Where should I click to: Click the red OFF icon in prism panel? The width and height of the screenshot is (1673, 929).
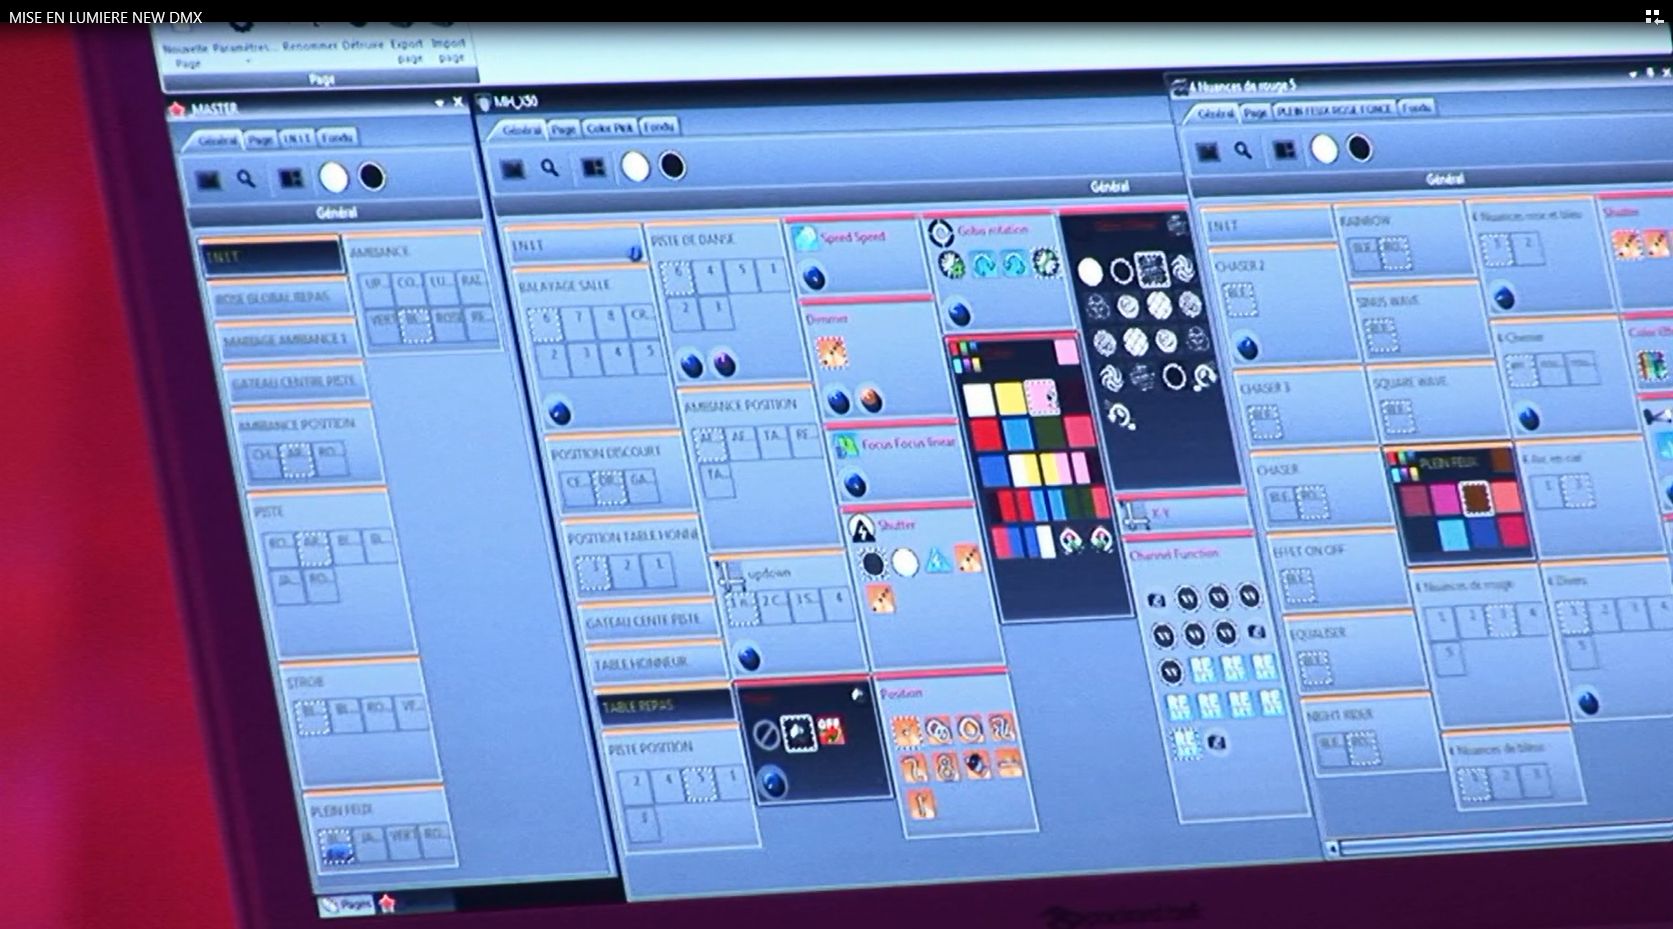pyautogui.click(x=830, y=730)
